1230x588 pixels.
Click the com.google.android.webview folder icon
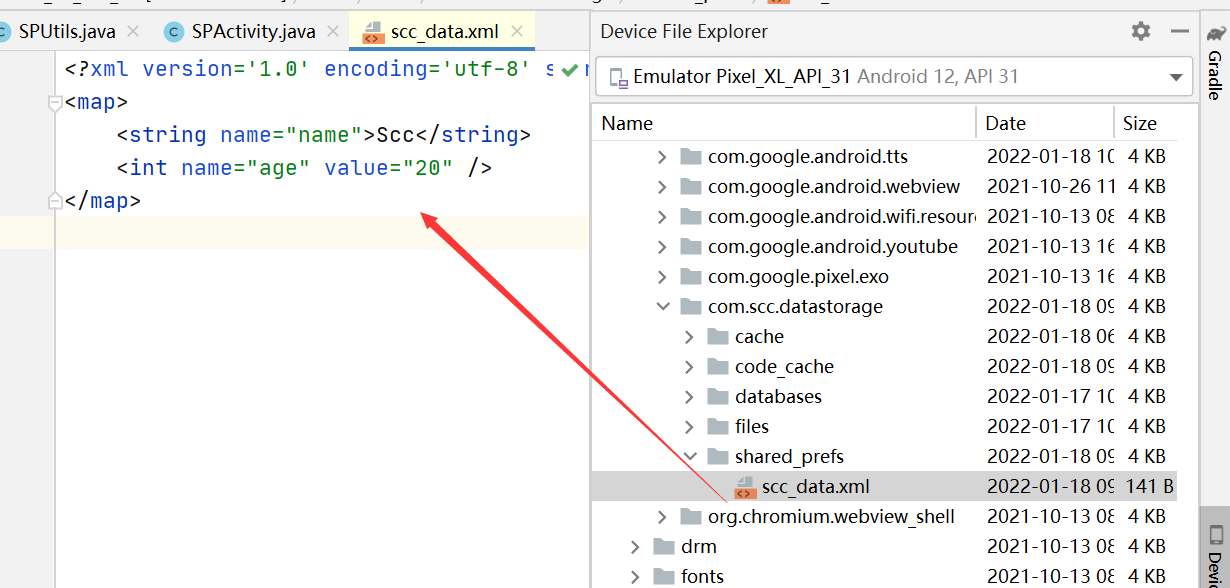[691, 186]
